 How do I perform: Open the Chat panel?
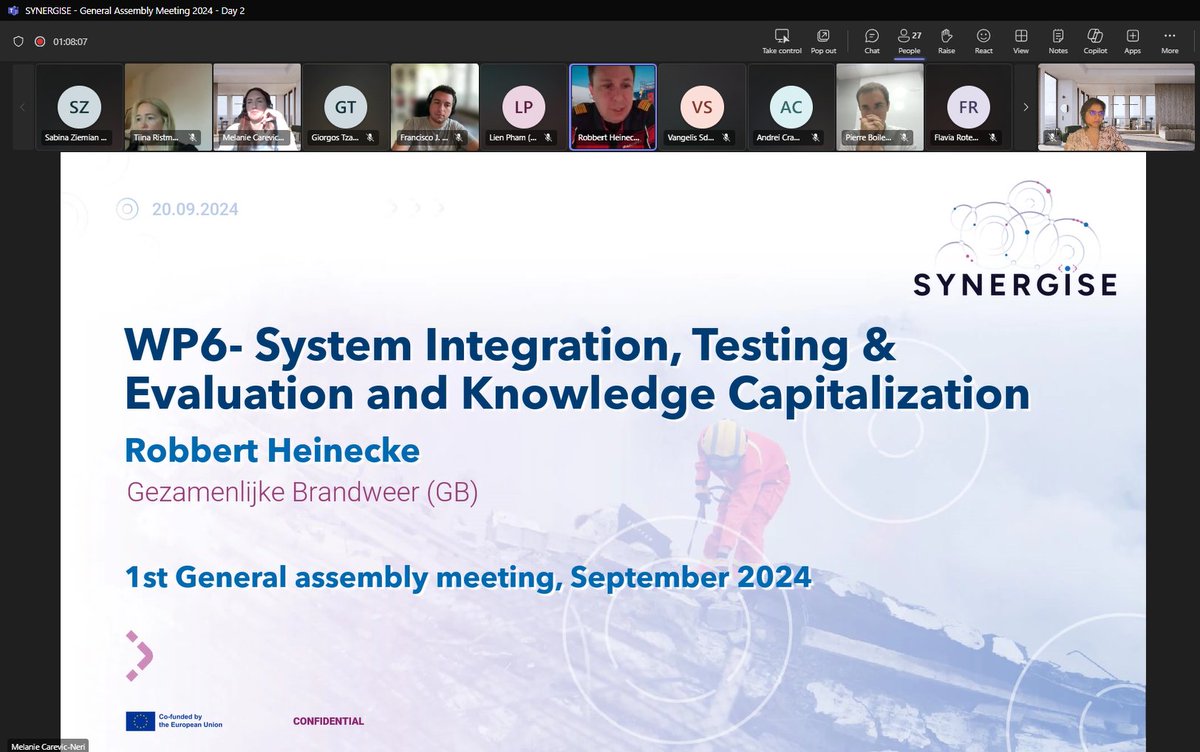pyautogui.click(x=872, y=41)
